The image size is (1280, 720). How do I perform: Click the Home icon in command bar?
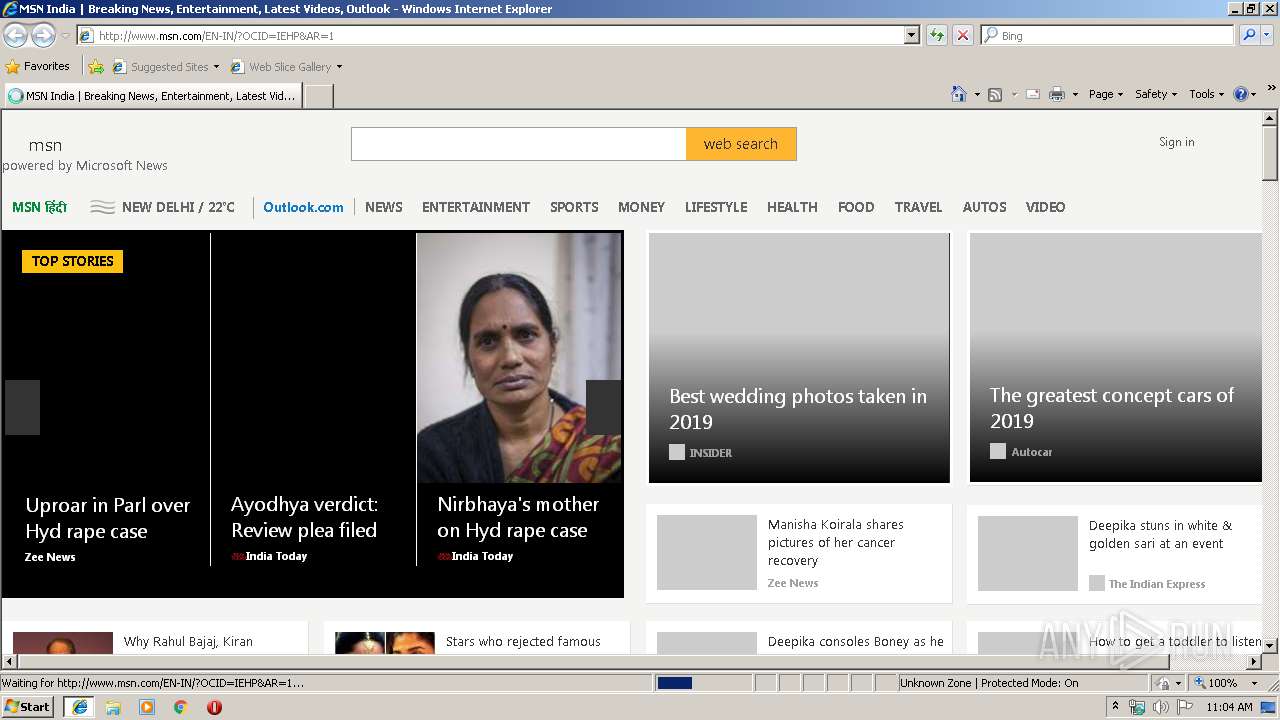959,94
